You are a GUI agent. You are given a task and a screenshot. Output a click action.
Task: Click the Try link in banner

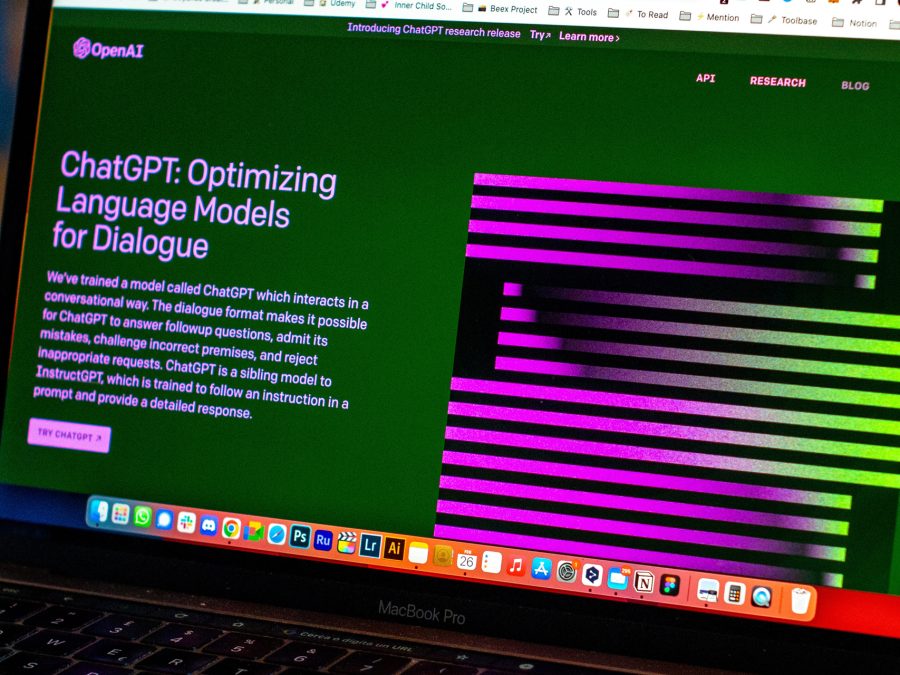540,34
